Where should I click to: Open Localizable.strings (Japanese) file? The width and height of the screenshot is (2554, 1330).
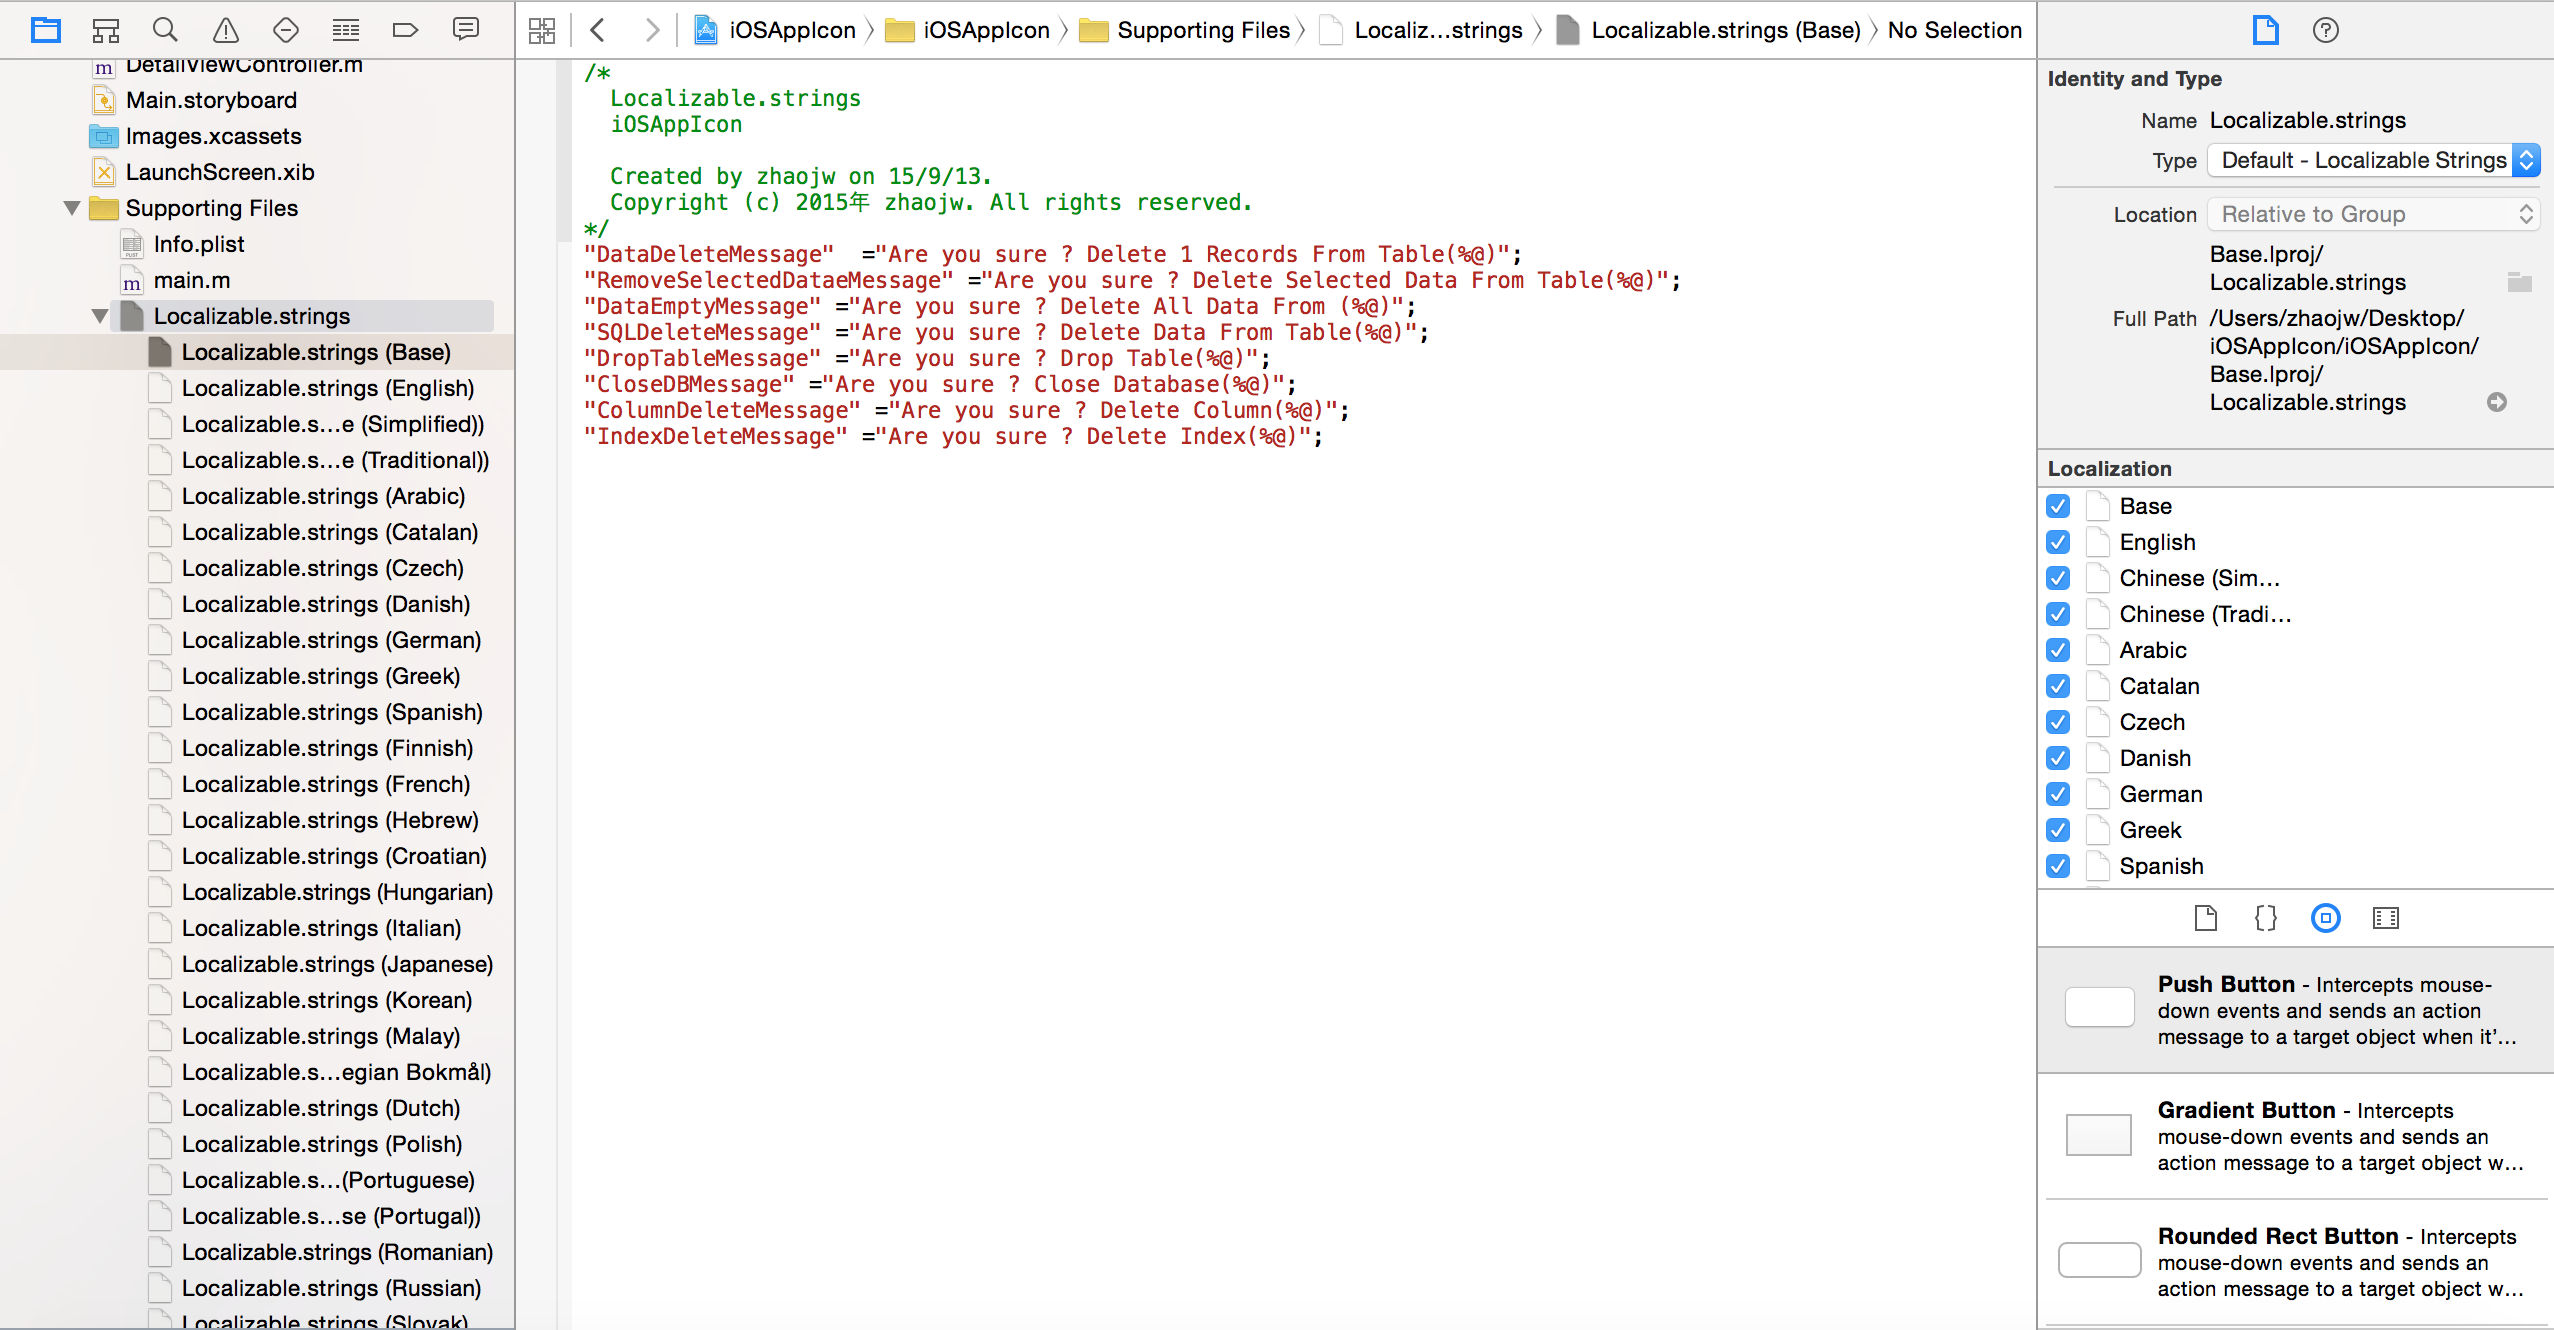(336, 964)
